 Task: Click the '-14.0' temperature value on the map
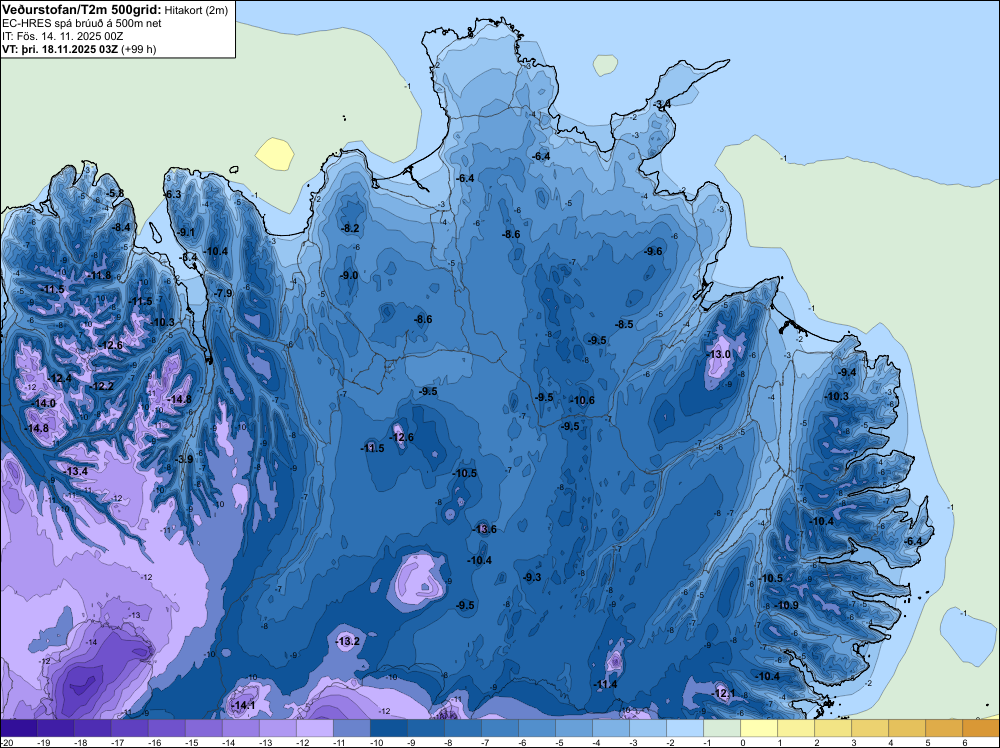coord(44,404)
